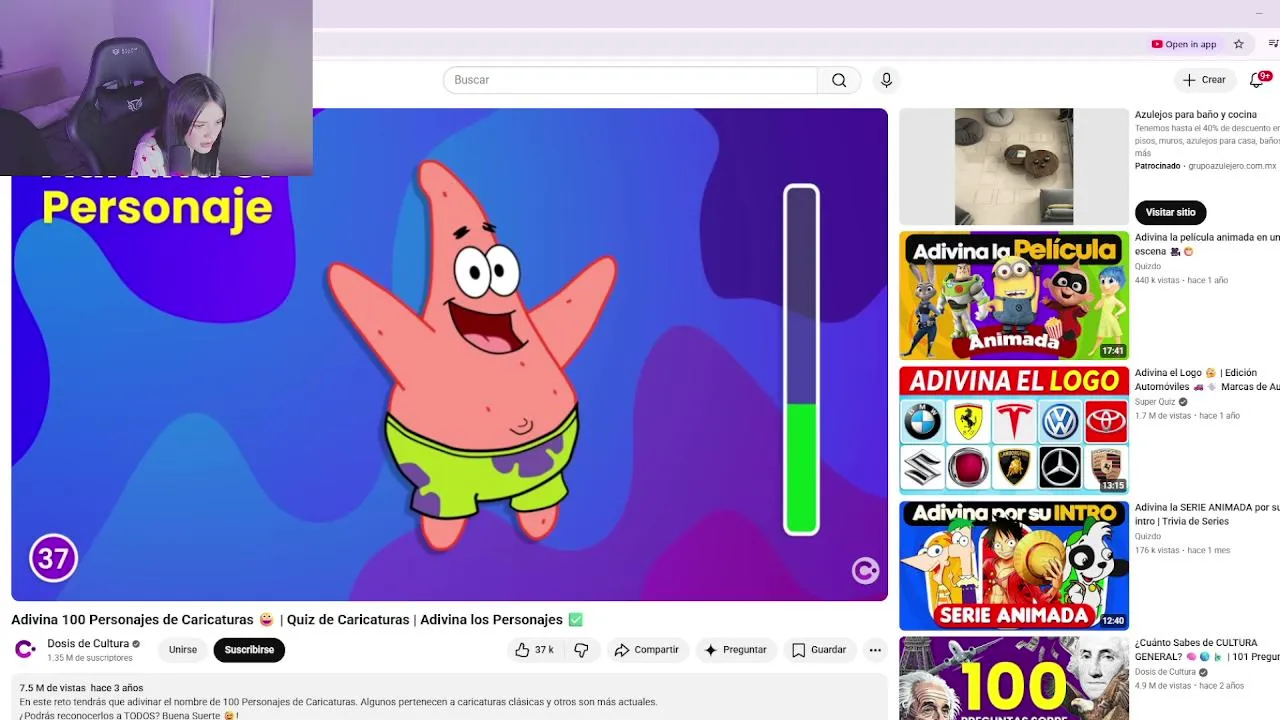
Task: Click the video player area
Action: pyautogui.click(x=449, y=354)
